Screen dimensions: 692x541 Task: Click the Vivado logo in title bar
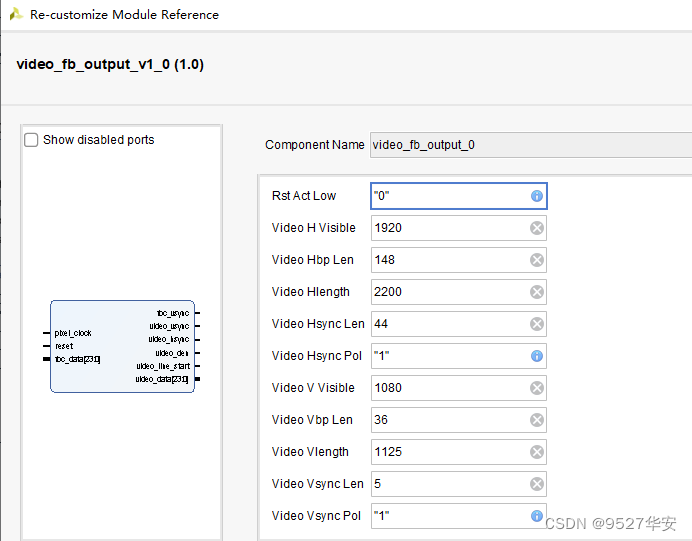16,14
